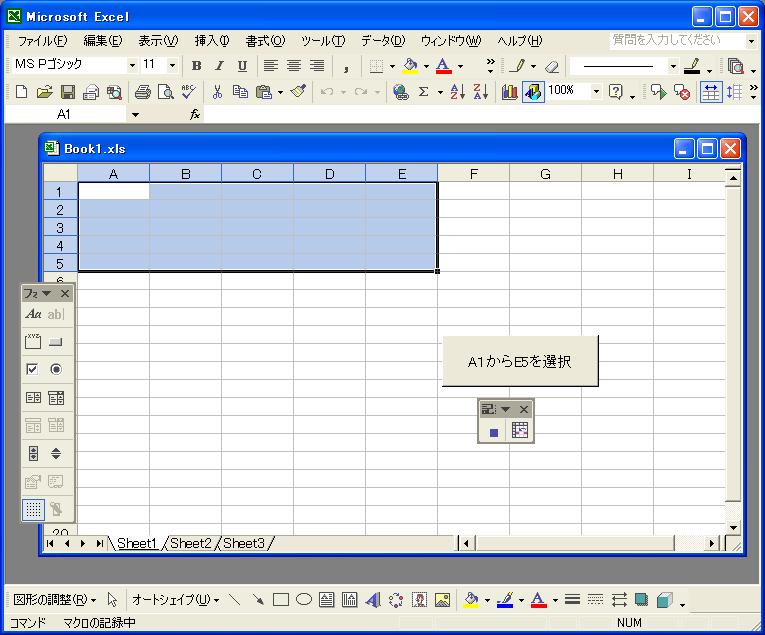The width and height of the screenshot is (765, 635).
Task: Open the Name Box dropdown arrow
Action: (x=136, y=115)
